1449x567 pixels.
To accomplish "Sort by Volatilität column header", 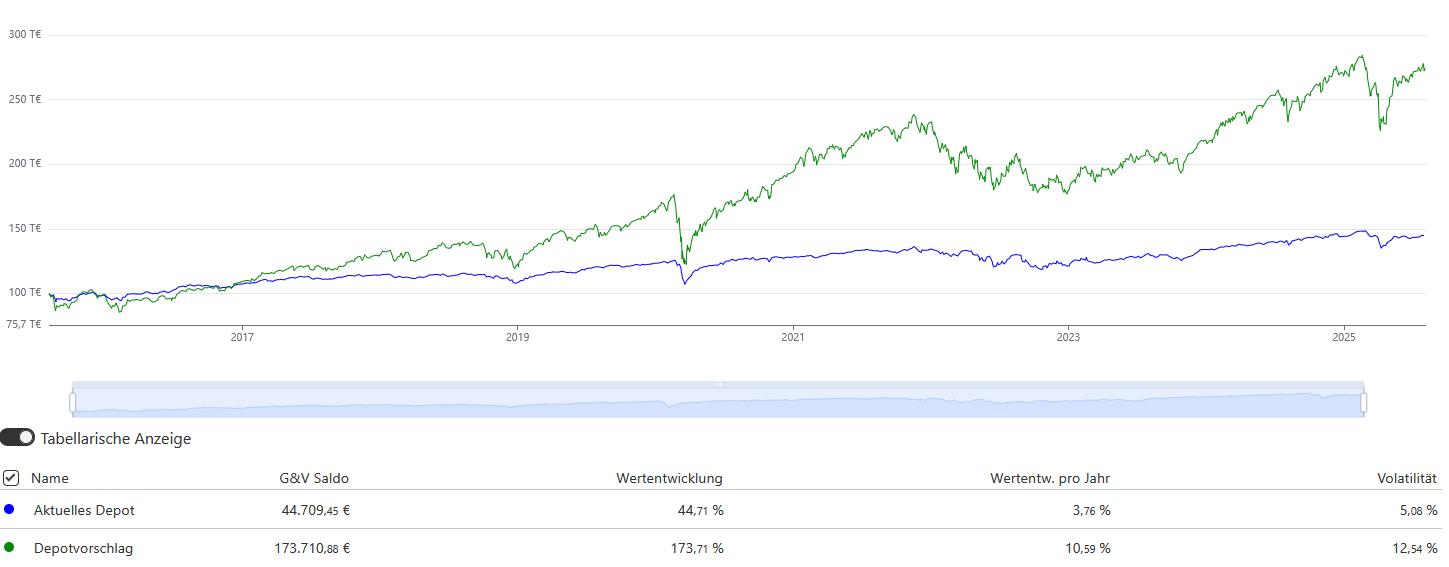I will coord(1407,478).
